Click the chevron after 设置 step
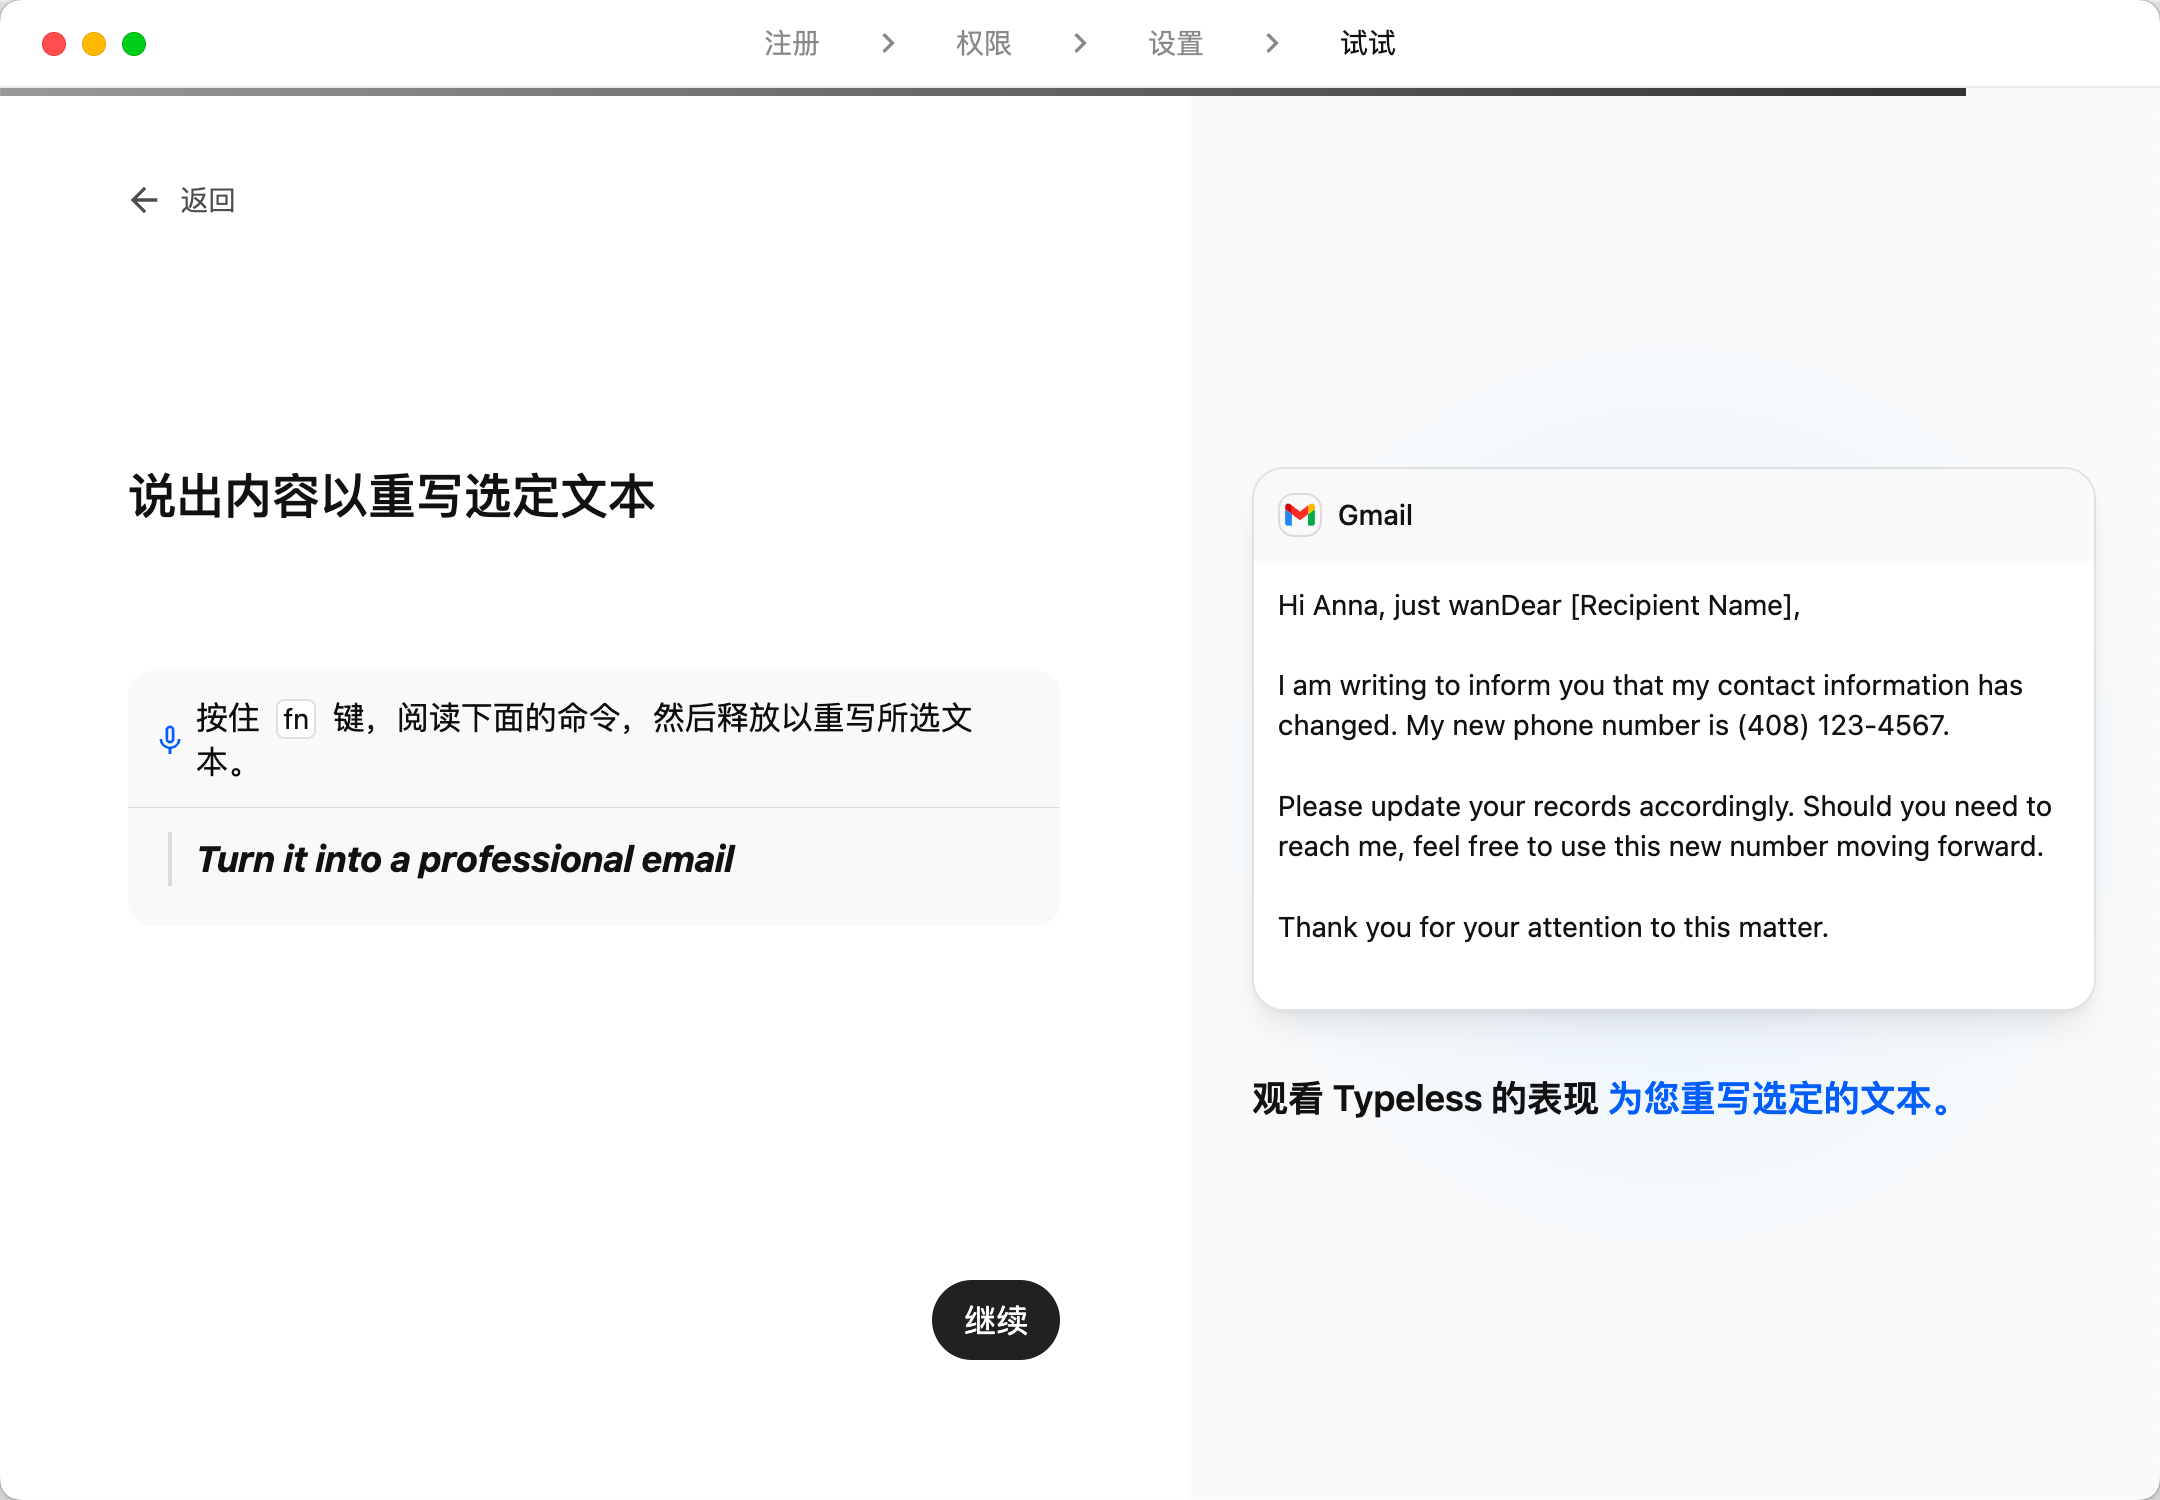The image size is (2160, 1500). point(1272,43)
